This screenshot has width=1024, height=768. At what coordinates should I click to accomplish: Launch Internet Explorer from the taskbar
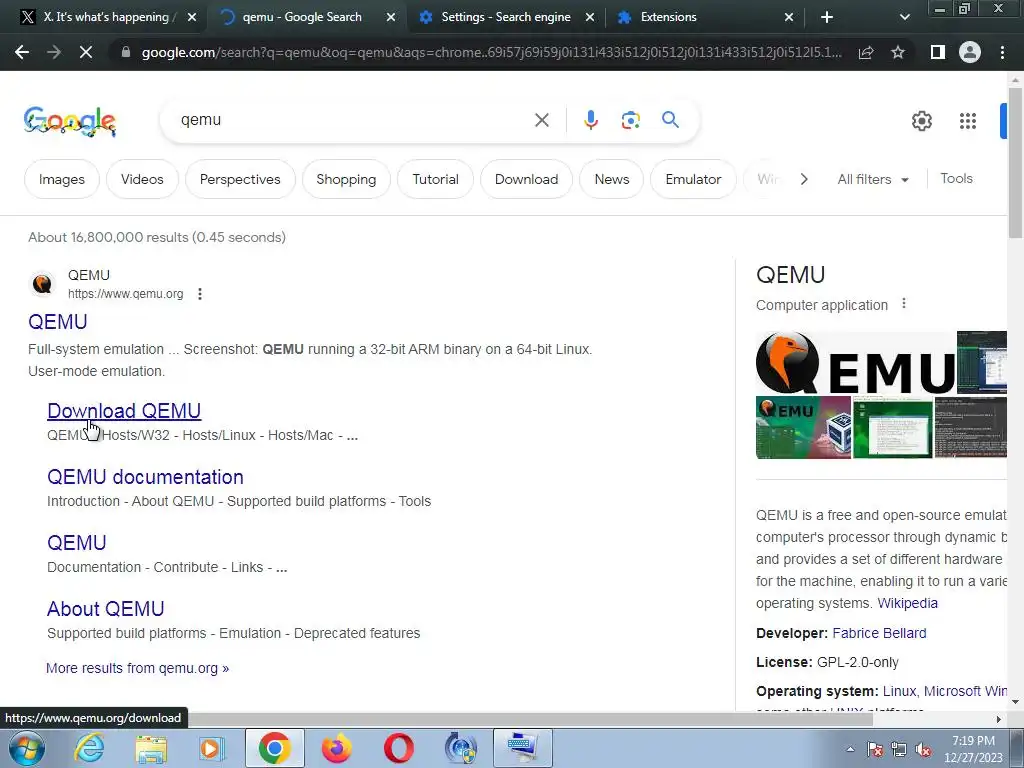[89, 748]
